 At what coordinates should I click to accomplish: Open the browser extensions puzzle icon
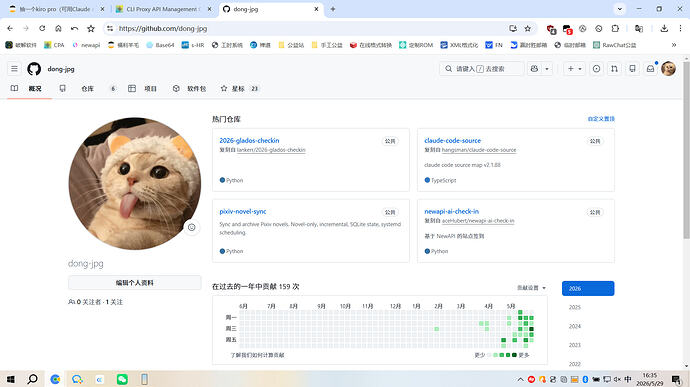pos(615,28)
